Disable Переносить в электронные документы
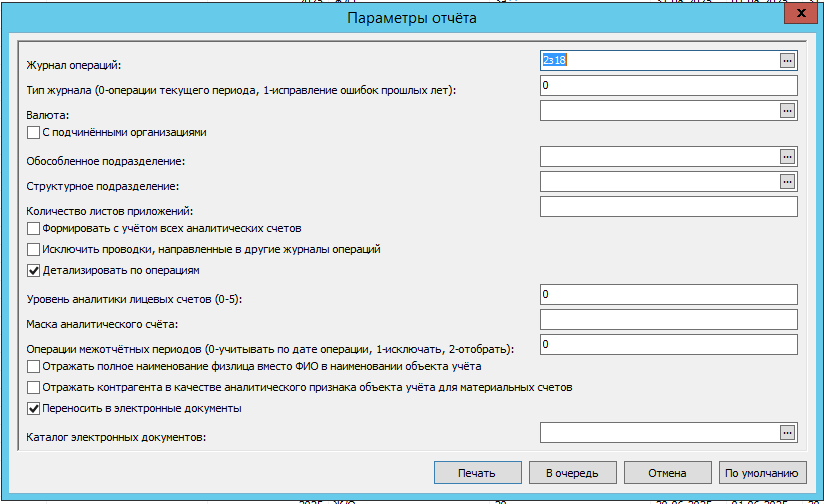 click(x=34, y=408)
